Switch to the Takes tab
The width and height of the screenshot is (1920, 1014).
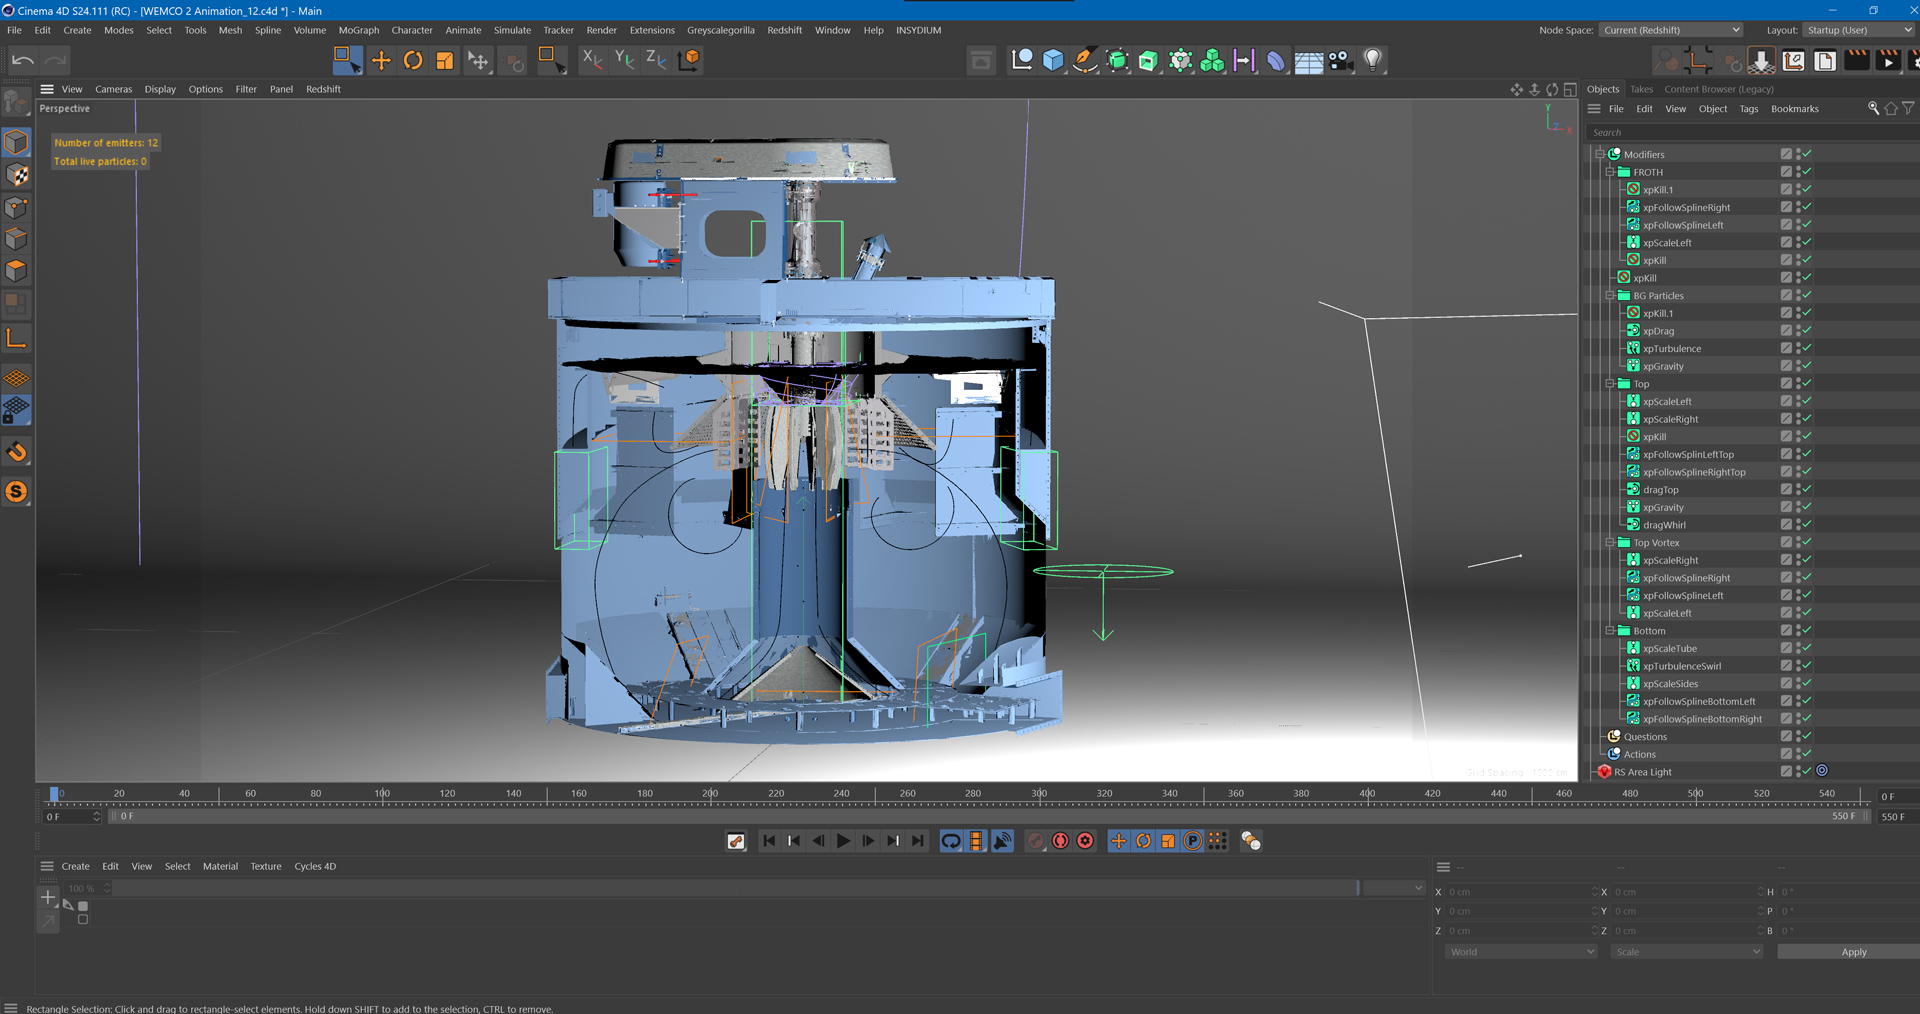(1641, 89)
